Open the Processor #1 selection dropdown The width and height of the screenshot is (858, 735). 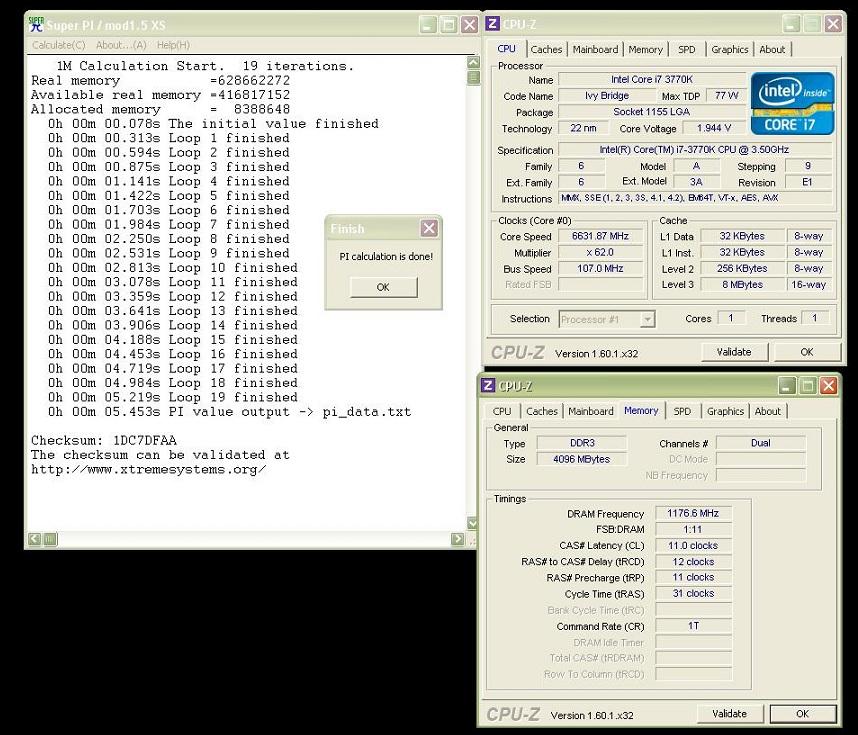647,319
